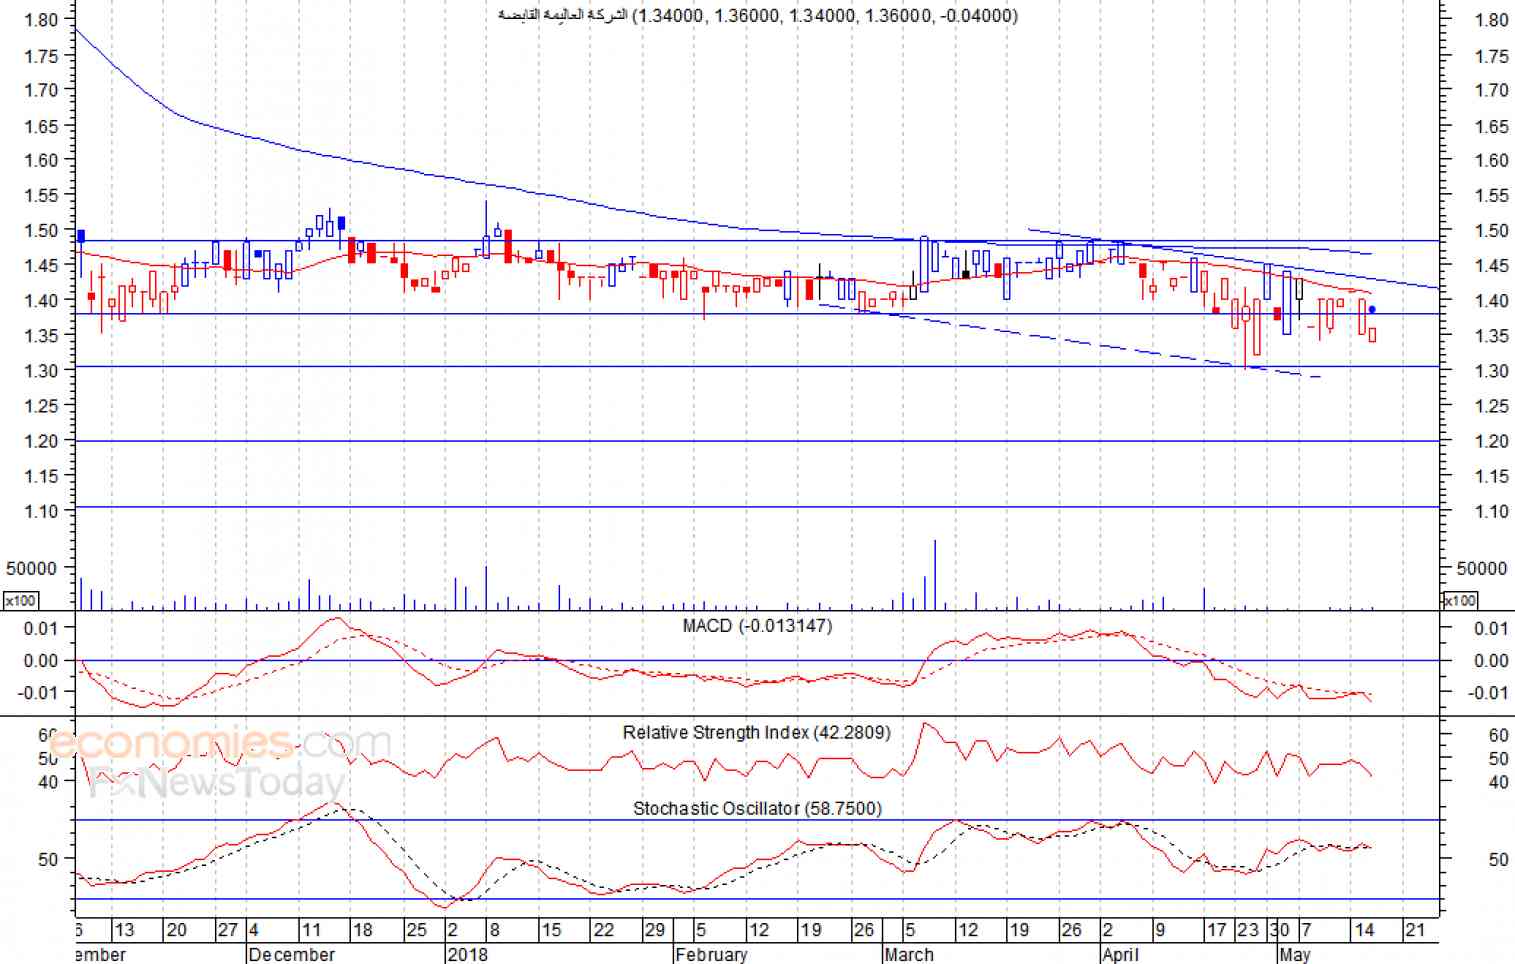Click the 50000 volume label on right axis
The width and height of the screenshot is (1515, 964).
pyautogui.click(x=1482, y=568)
